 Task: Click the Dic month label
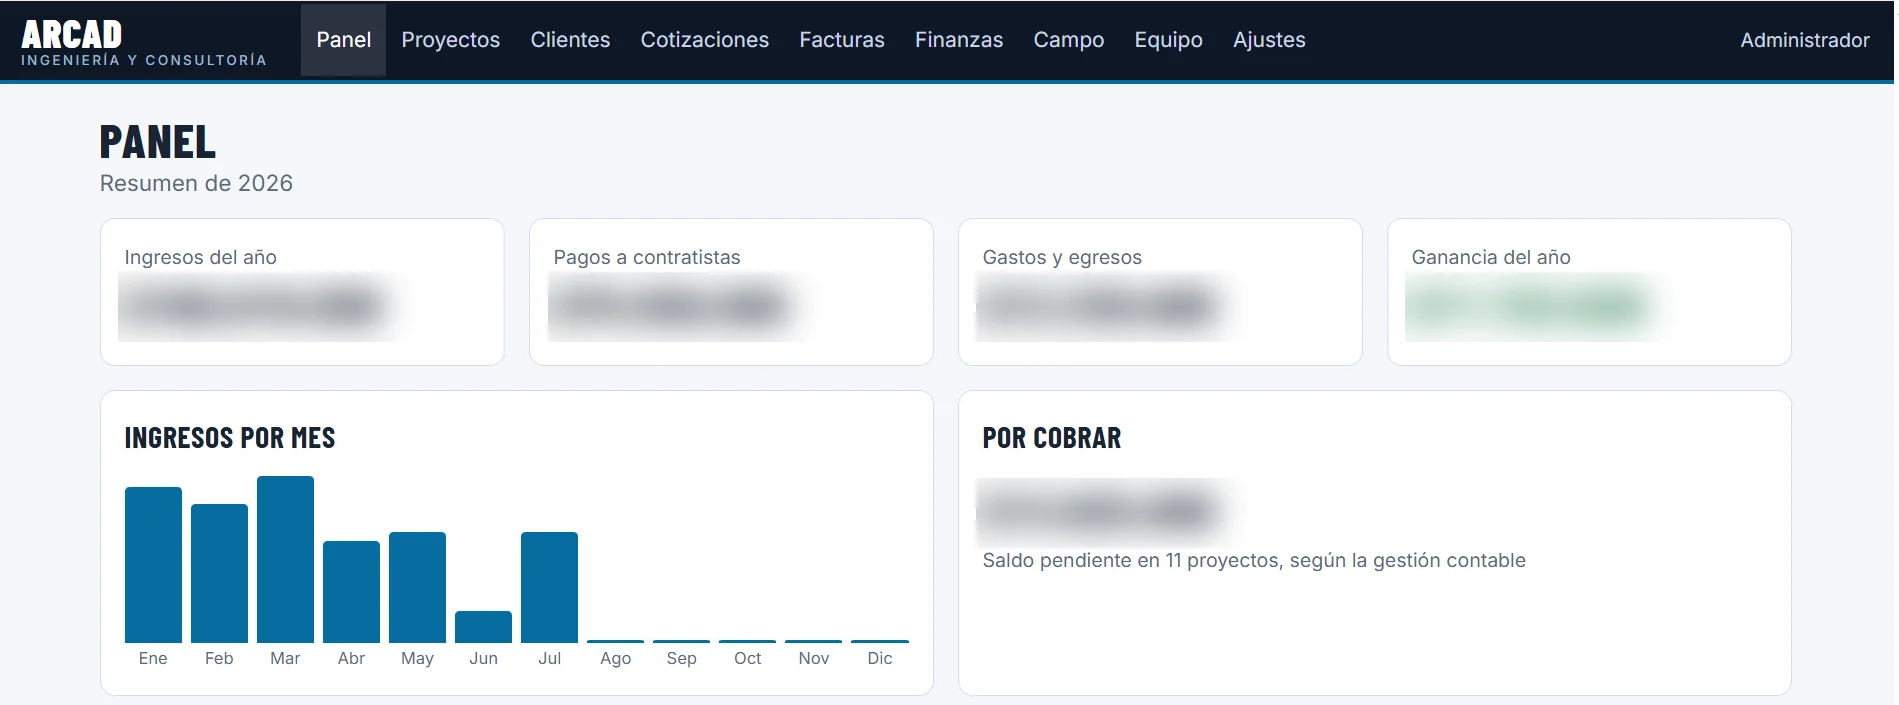(880, 658)
